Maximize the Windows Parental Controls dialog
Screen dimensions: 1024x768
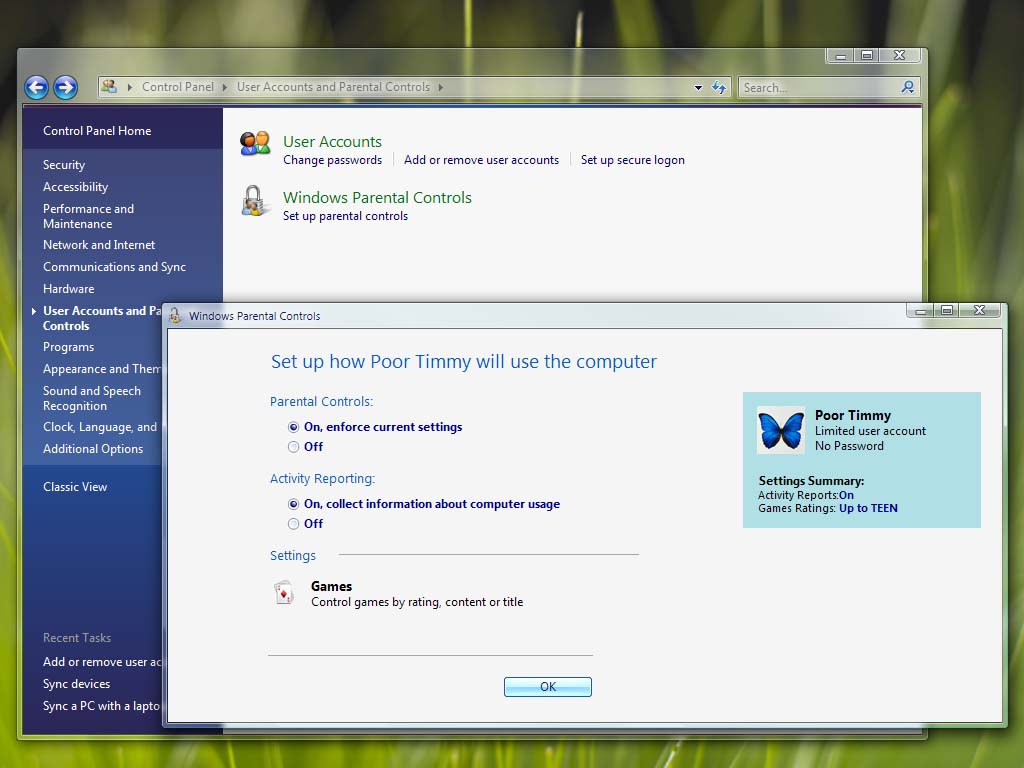click(x=946, y=310)
